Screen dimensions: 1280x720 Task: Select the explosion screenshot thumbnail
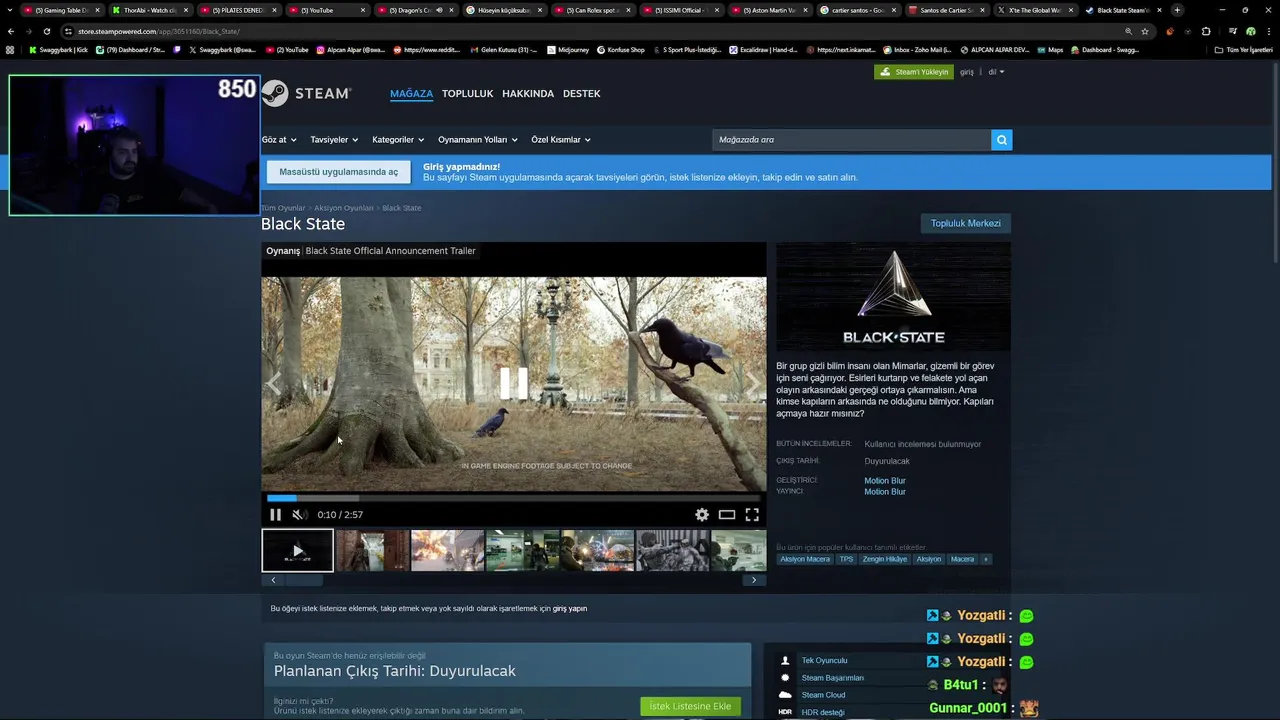447,551
